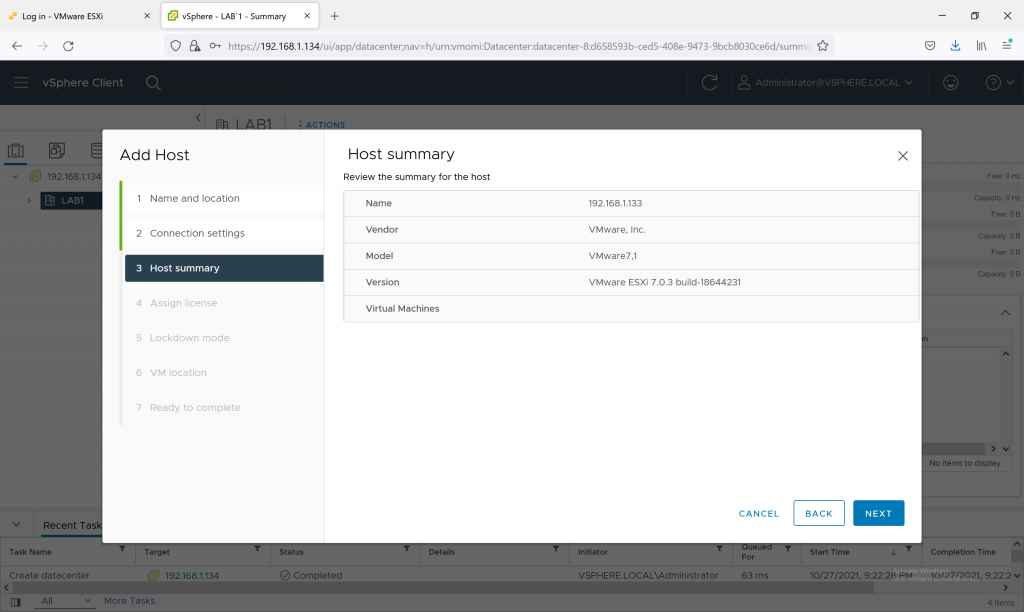
Task: Click the browser address bar URL
Action: pyautogui.click(x=519, y=46)
